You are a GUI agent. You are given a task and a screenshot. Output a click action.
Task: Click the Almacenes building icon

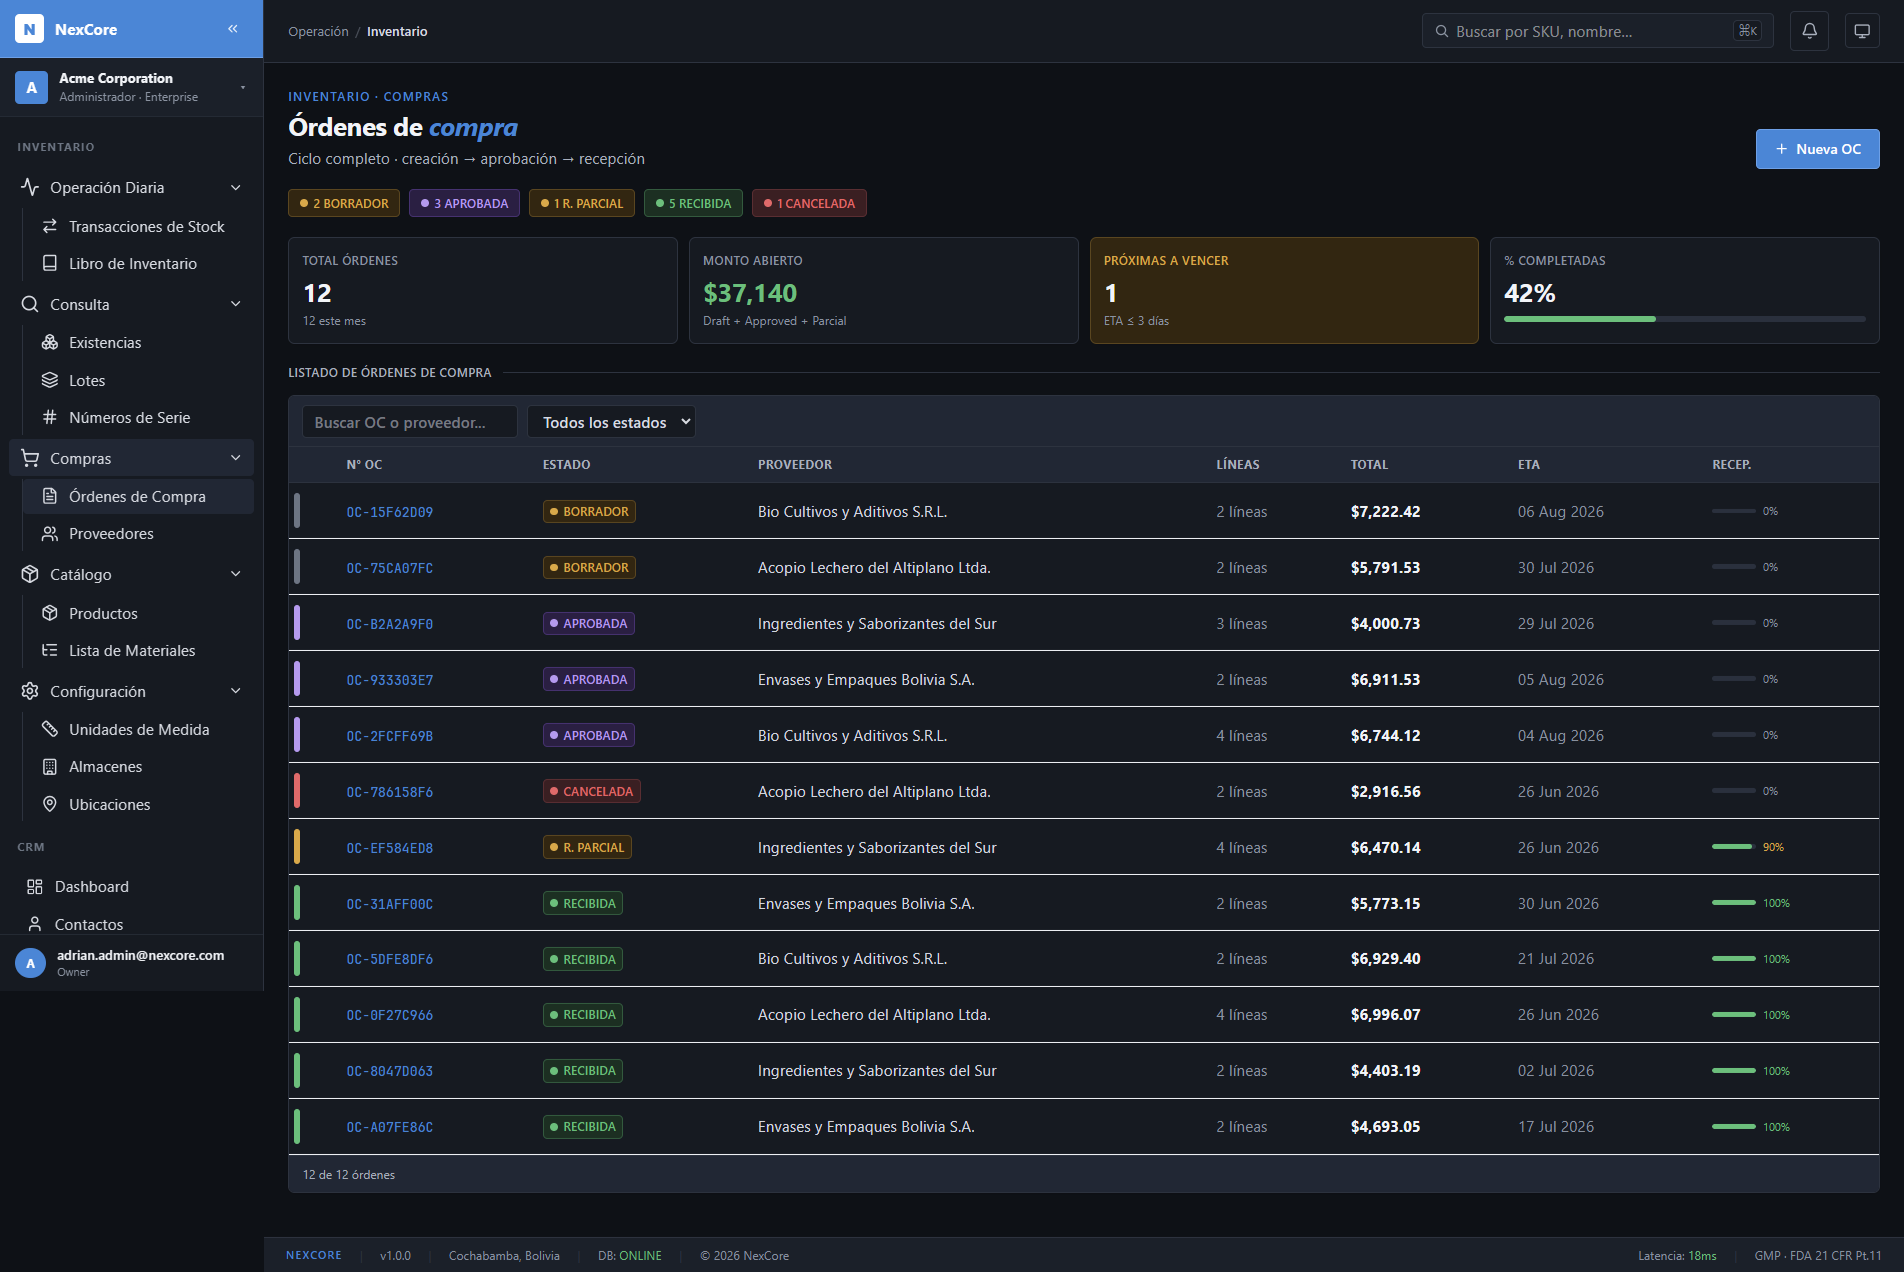49,766
